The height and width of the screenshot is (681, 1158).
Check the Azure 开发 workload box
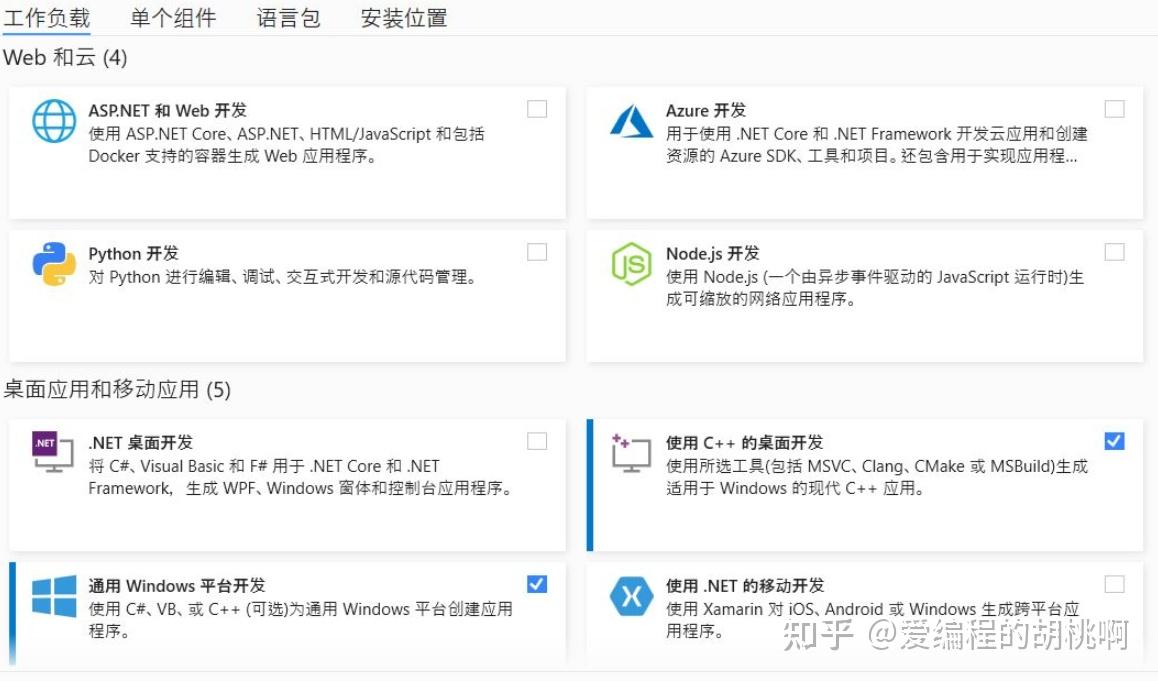tap(1114, 109)
